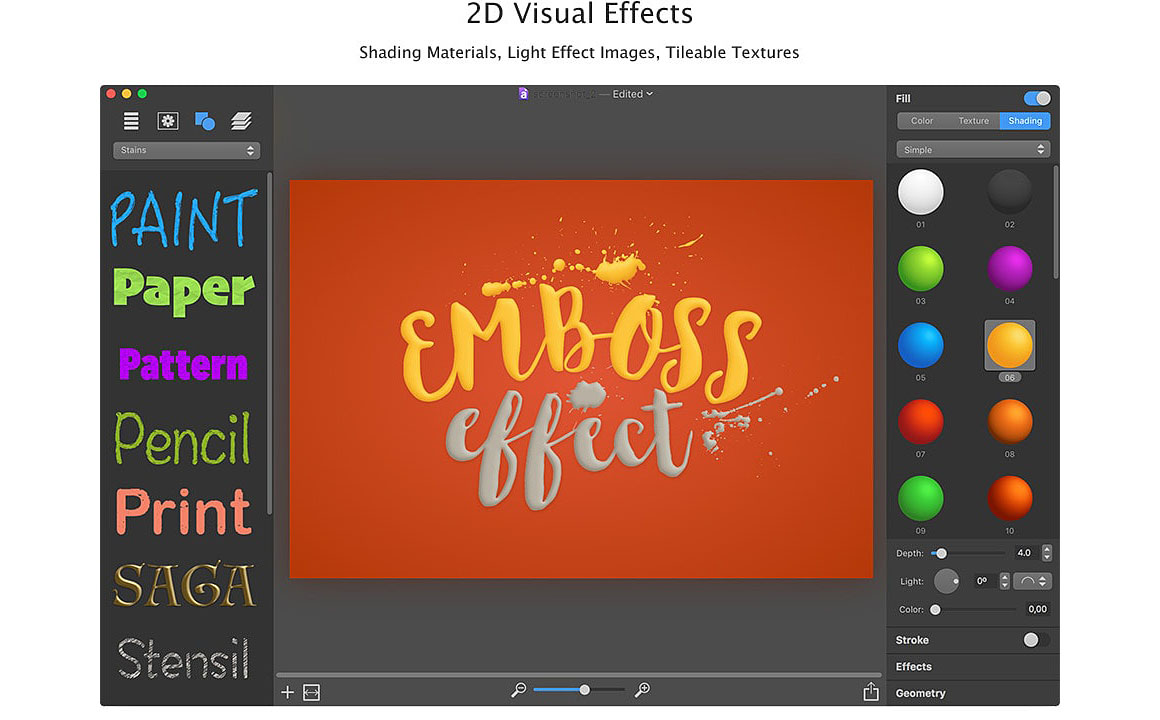Viewport: 1160px width, 720px height.
Task: Click the shading materials scrollbar
Action: tap(1055, 222)
